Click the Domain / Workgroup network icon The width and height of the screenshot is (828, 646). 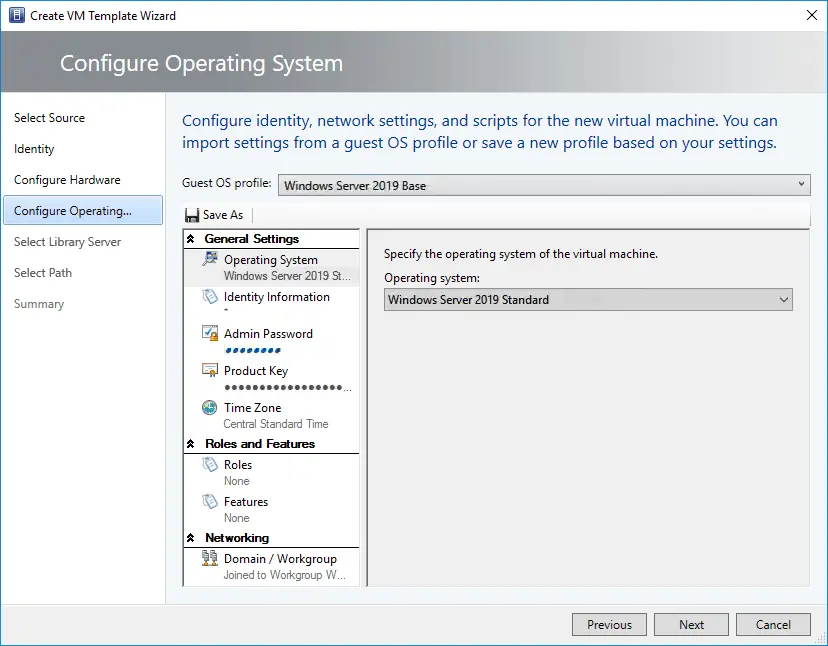(x=210, y=558)
